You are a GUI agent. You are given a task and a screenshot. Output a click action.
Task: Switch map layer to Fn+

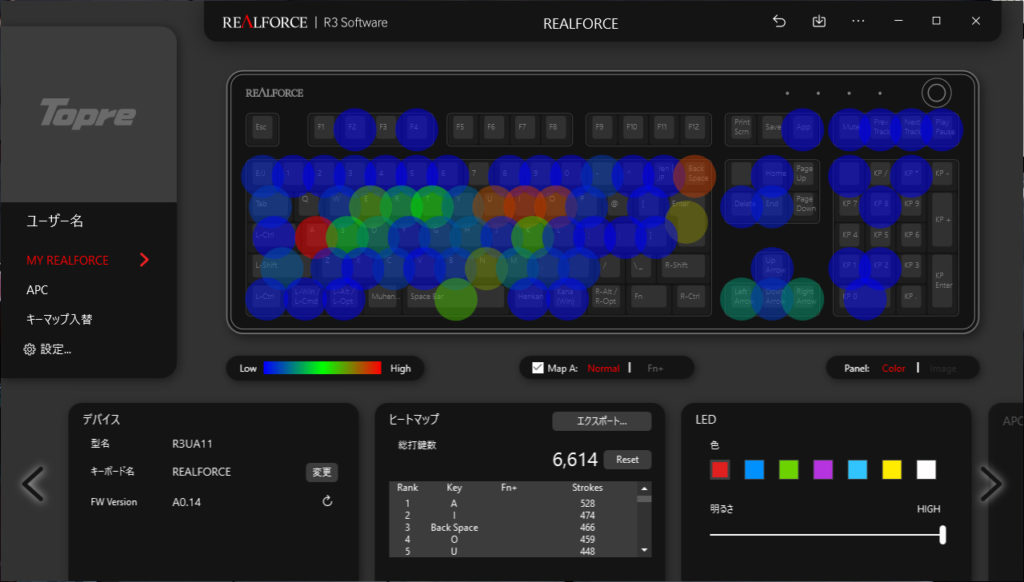655,368
